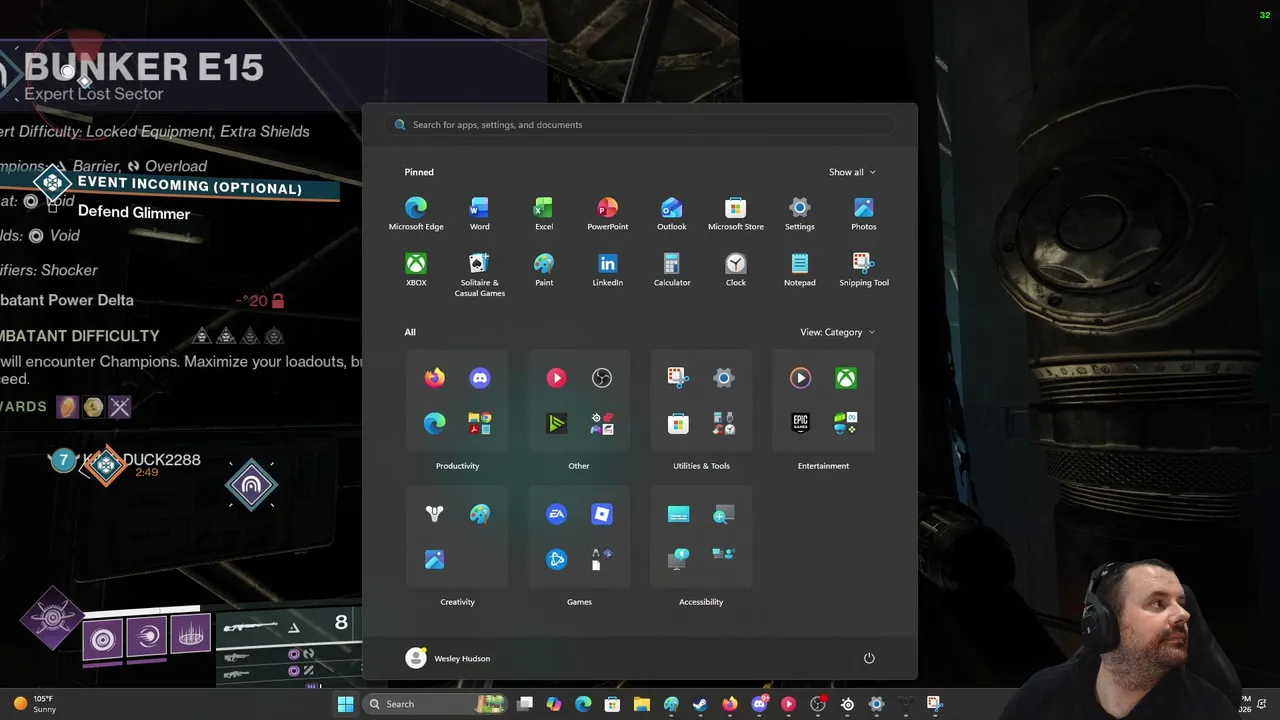Select the Games category label
This screenshot has width=1280, height=720.
pos(579,602)
